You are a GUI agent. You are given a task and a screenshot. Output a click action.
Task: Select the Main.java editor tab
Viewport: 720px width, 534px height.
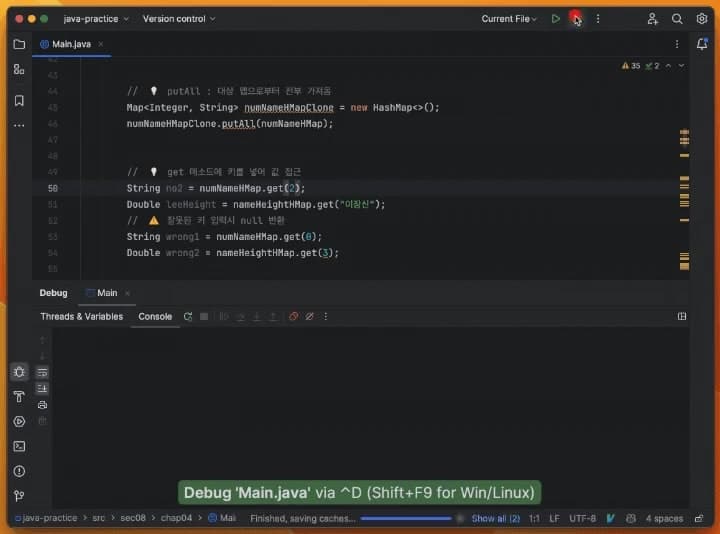pos(71,44)
